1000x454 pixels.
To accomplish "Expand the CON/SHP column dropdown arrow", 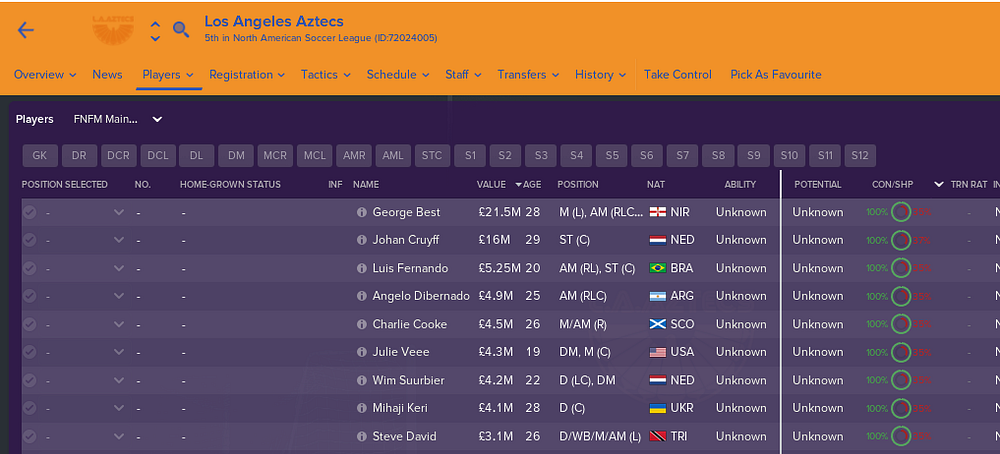I will point(939,184).
